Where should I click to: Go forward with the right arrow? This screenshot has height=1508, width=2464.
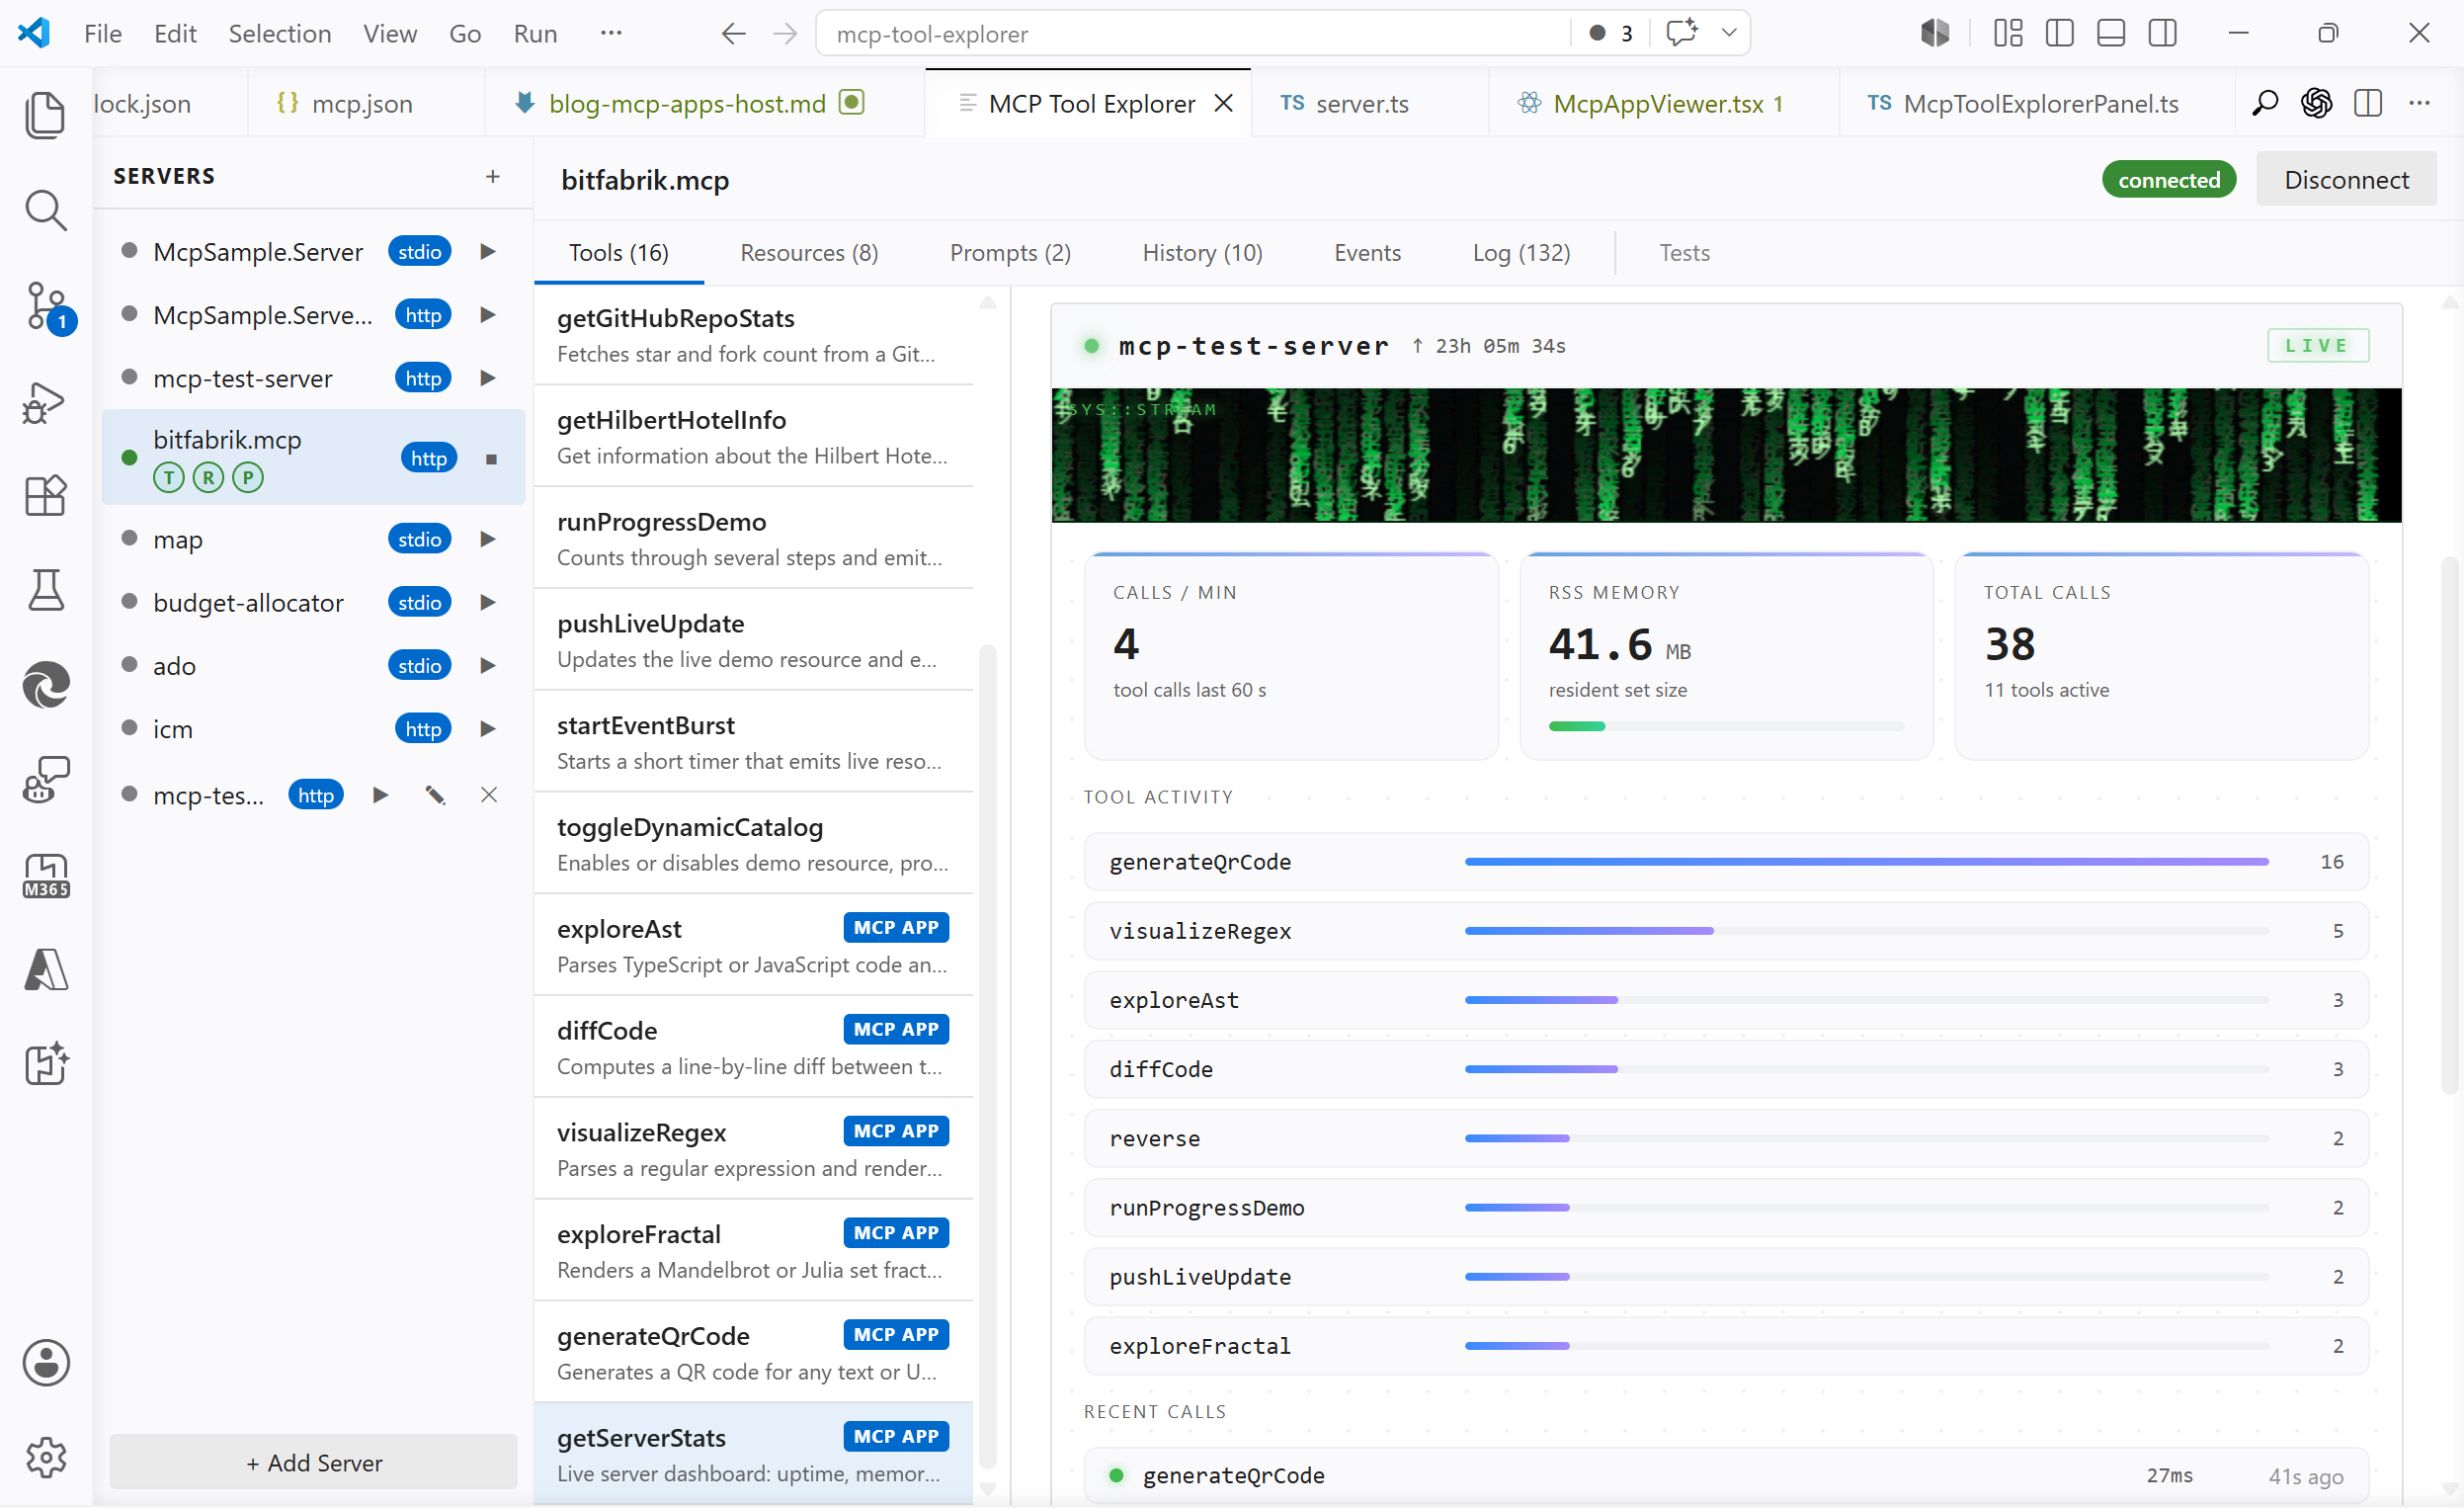click(785, 34)
